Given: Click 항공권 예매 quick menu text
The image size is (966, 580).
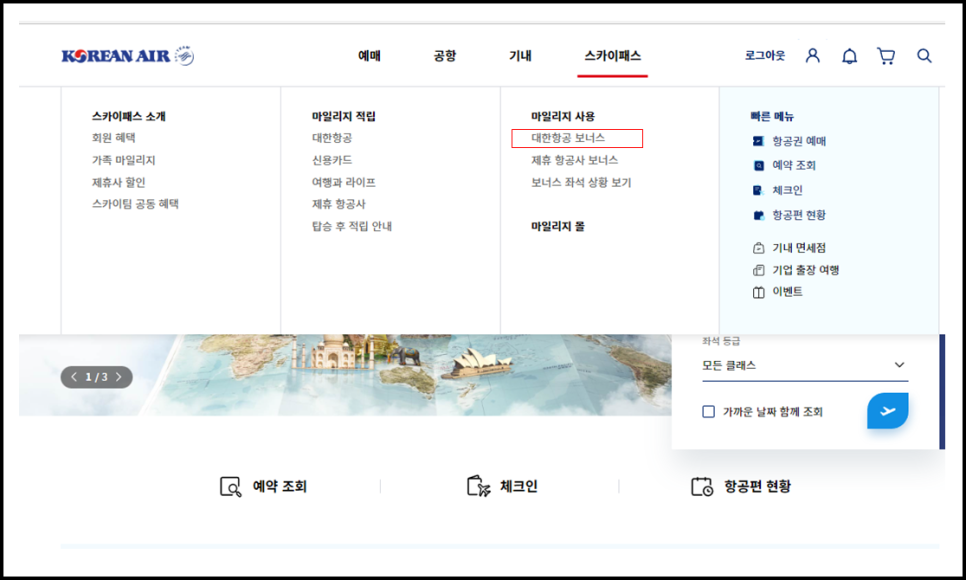Looking at the screenshot, I should [799, 141].
